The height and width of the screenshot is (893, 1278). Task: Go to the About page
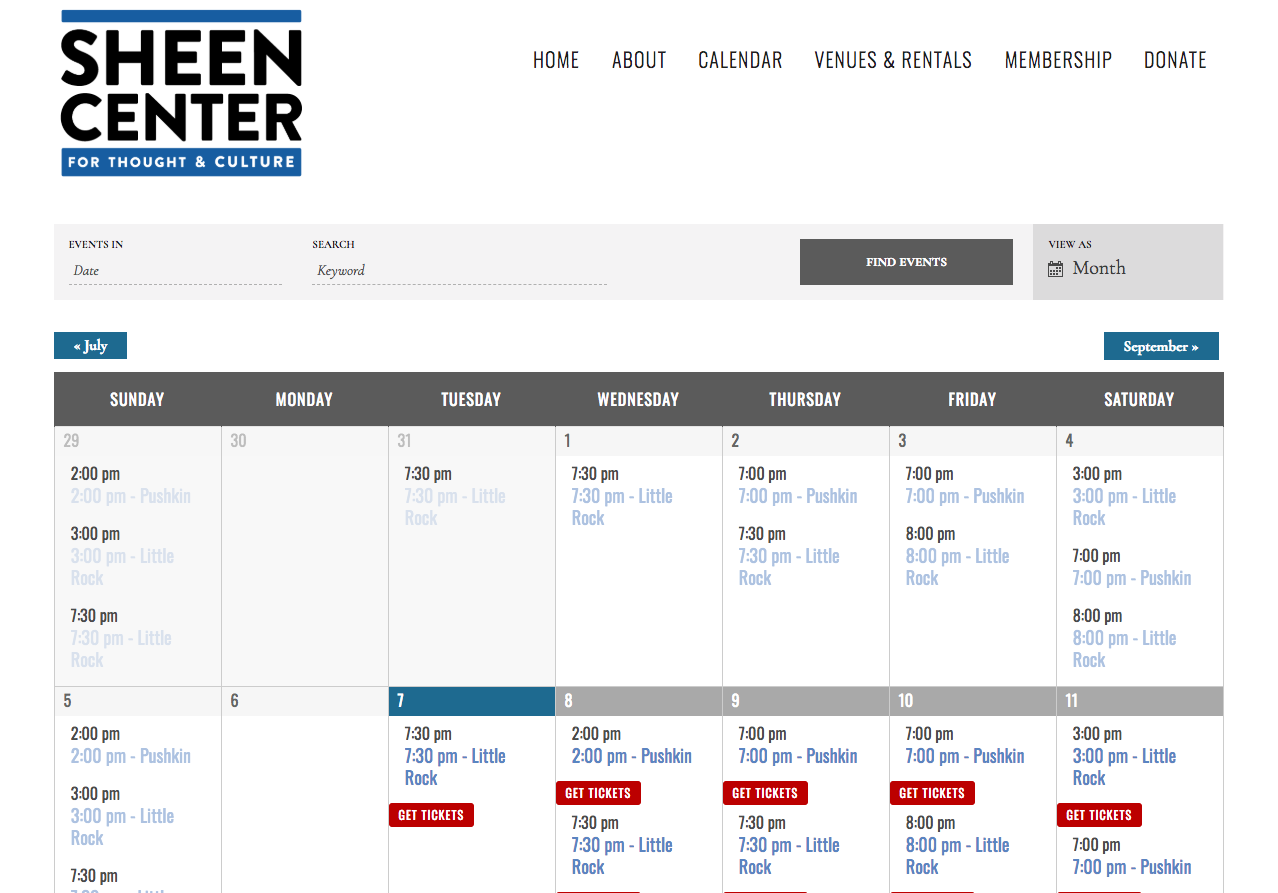tap(638, 60)
